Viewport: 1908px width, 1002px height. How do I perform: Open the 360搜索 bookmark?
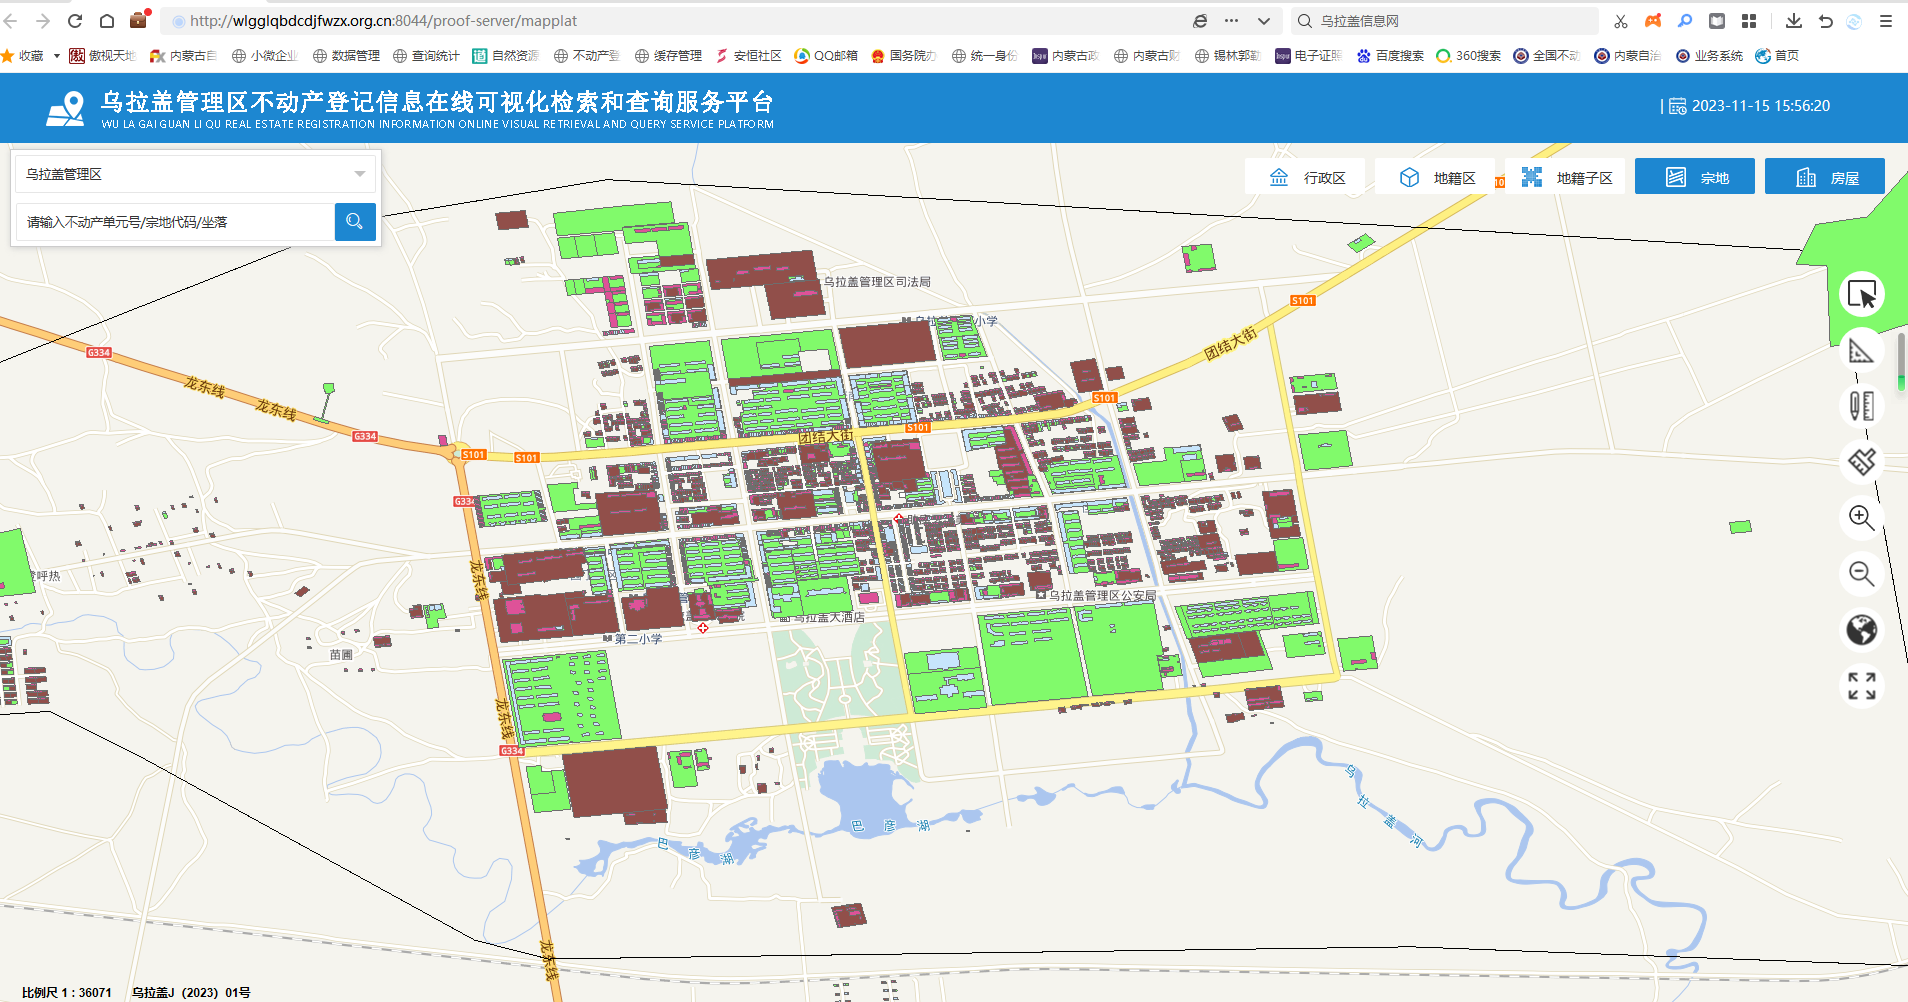(1468, 56)
